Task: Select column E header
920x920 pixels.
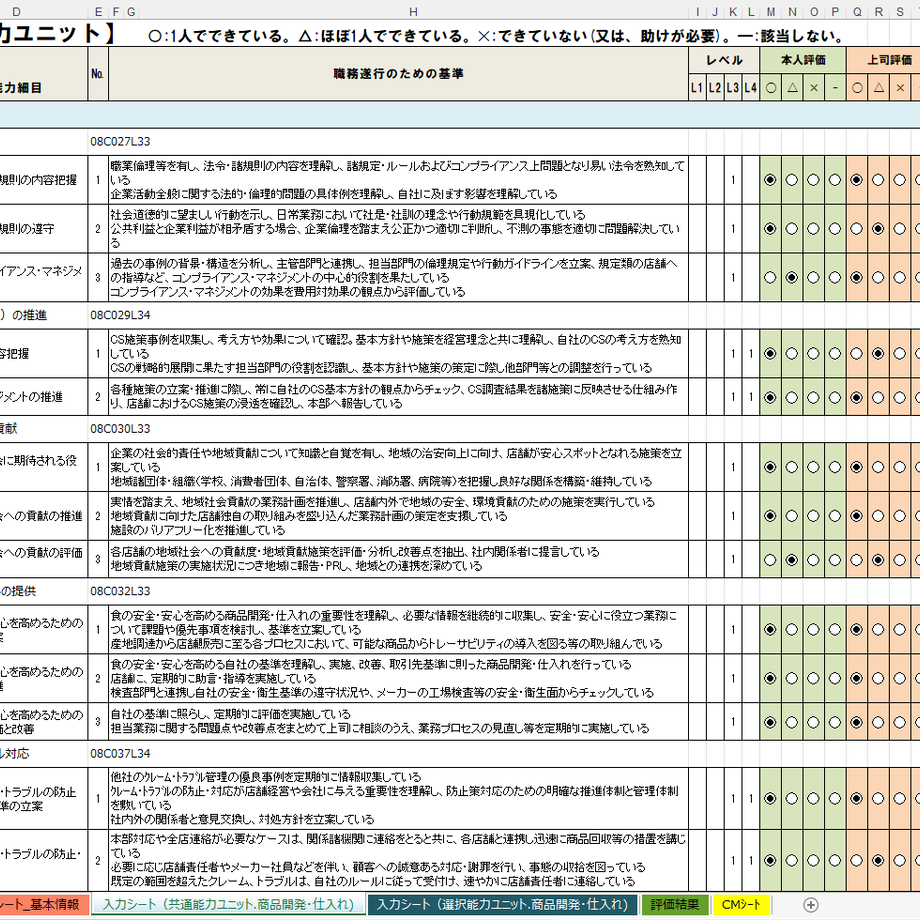Action: coord(98,12)
